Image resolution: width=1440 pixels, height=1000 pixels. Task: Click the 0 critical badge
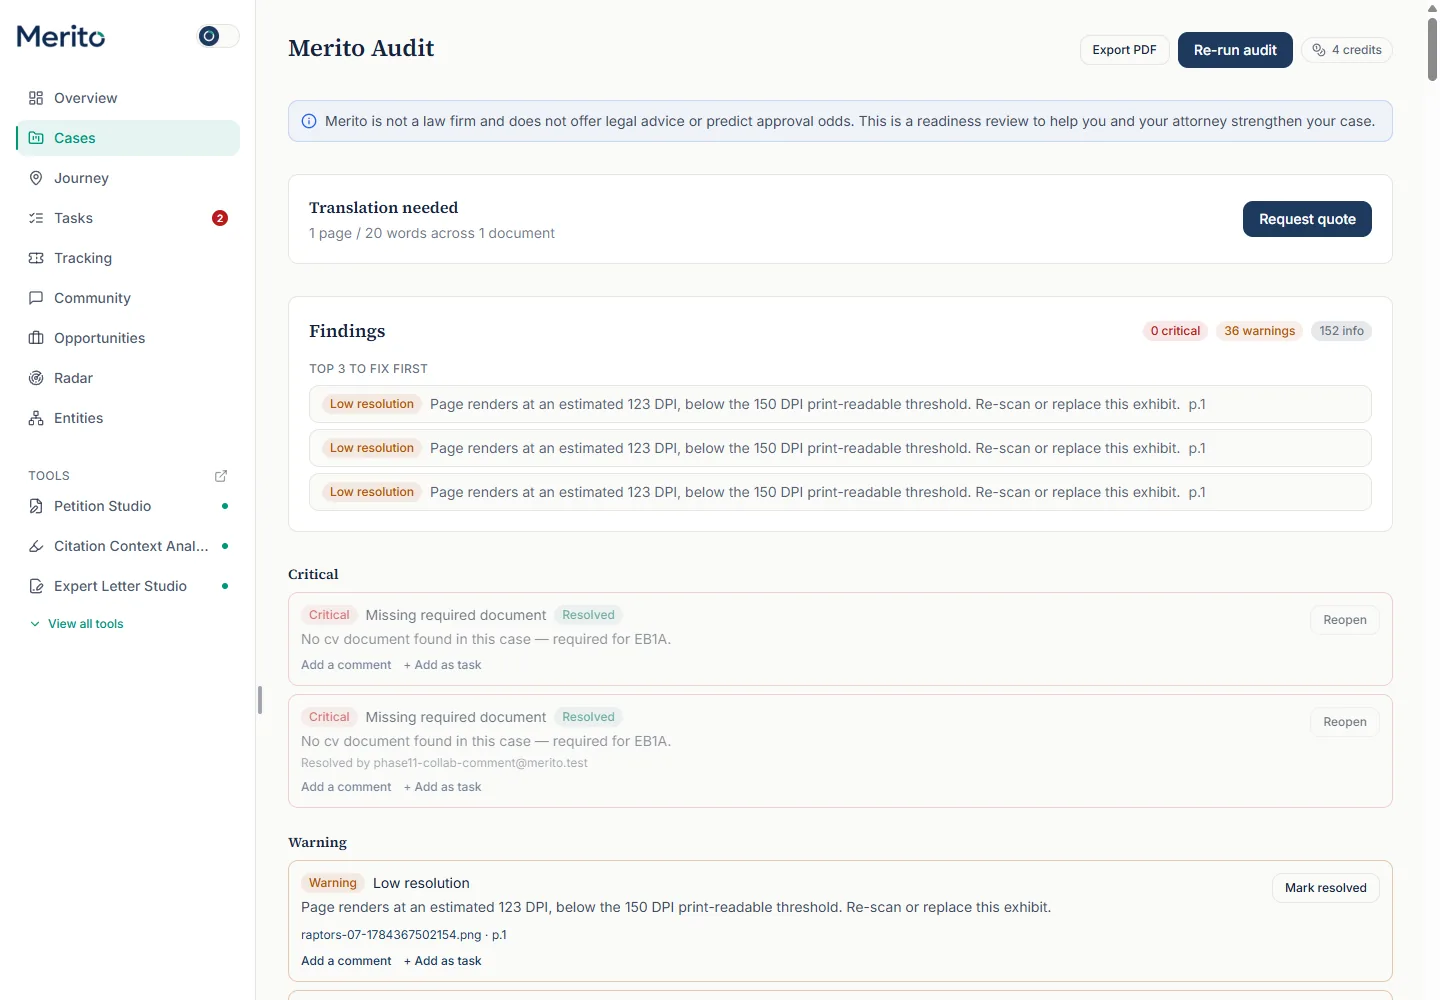point(1175,331)
